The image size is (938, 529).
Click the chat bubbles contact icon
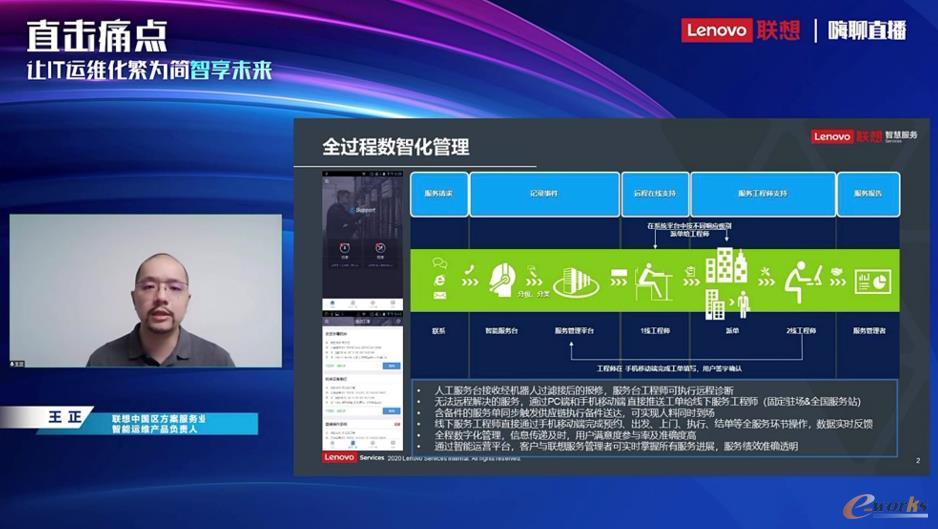pos(440,263)
